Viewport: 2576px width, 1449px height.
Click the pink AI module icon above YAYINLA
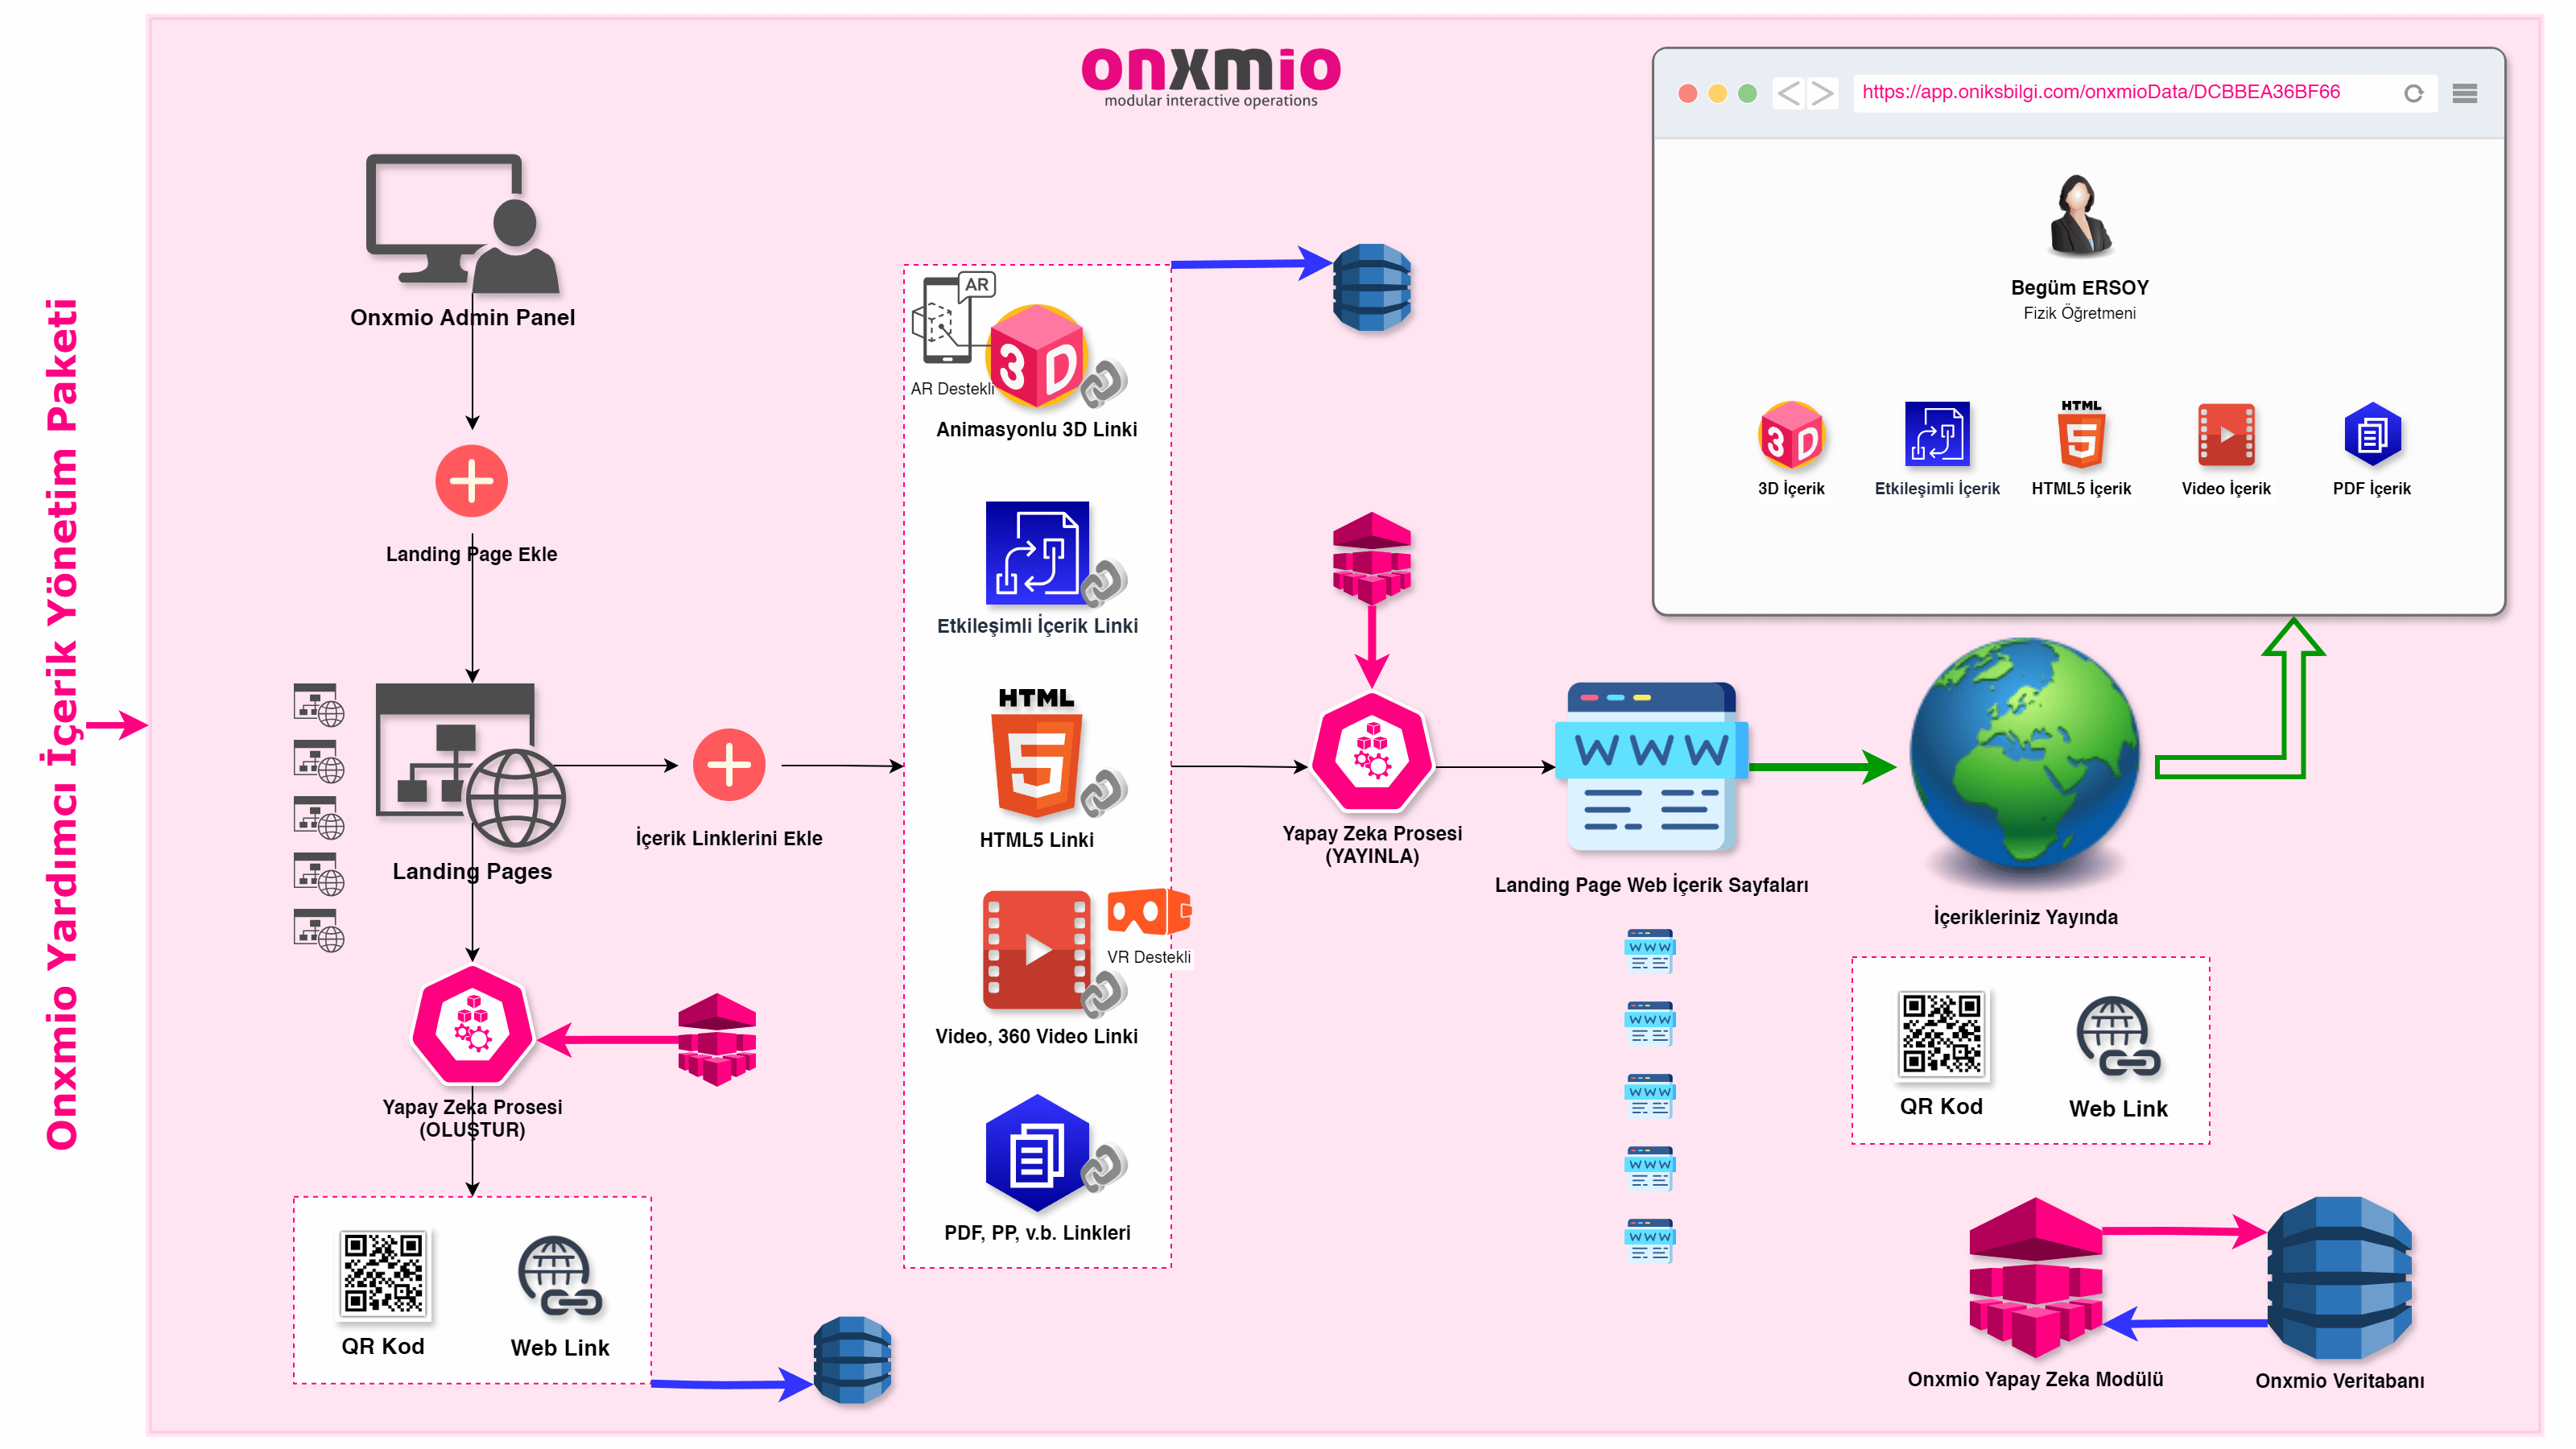pos(1372,557)
